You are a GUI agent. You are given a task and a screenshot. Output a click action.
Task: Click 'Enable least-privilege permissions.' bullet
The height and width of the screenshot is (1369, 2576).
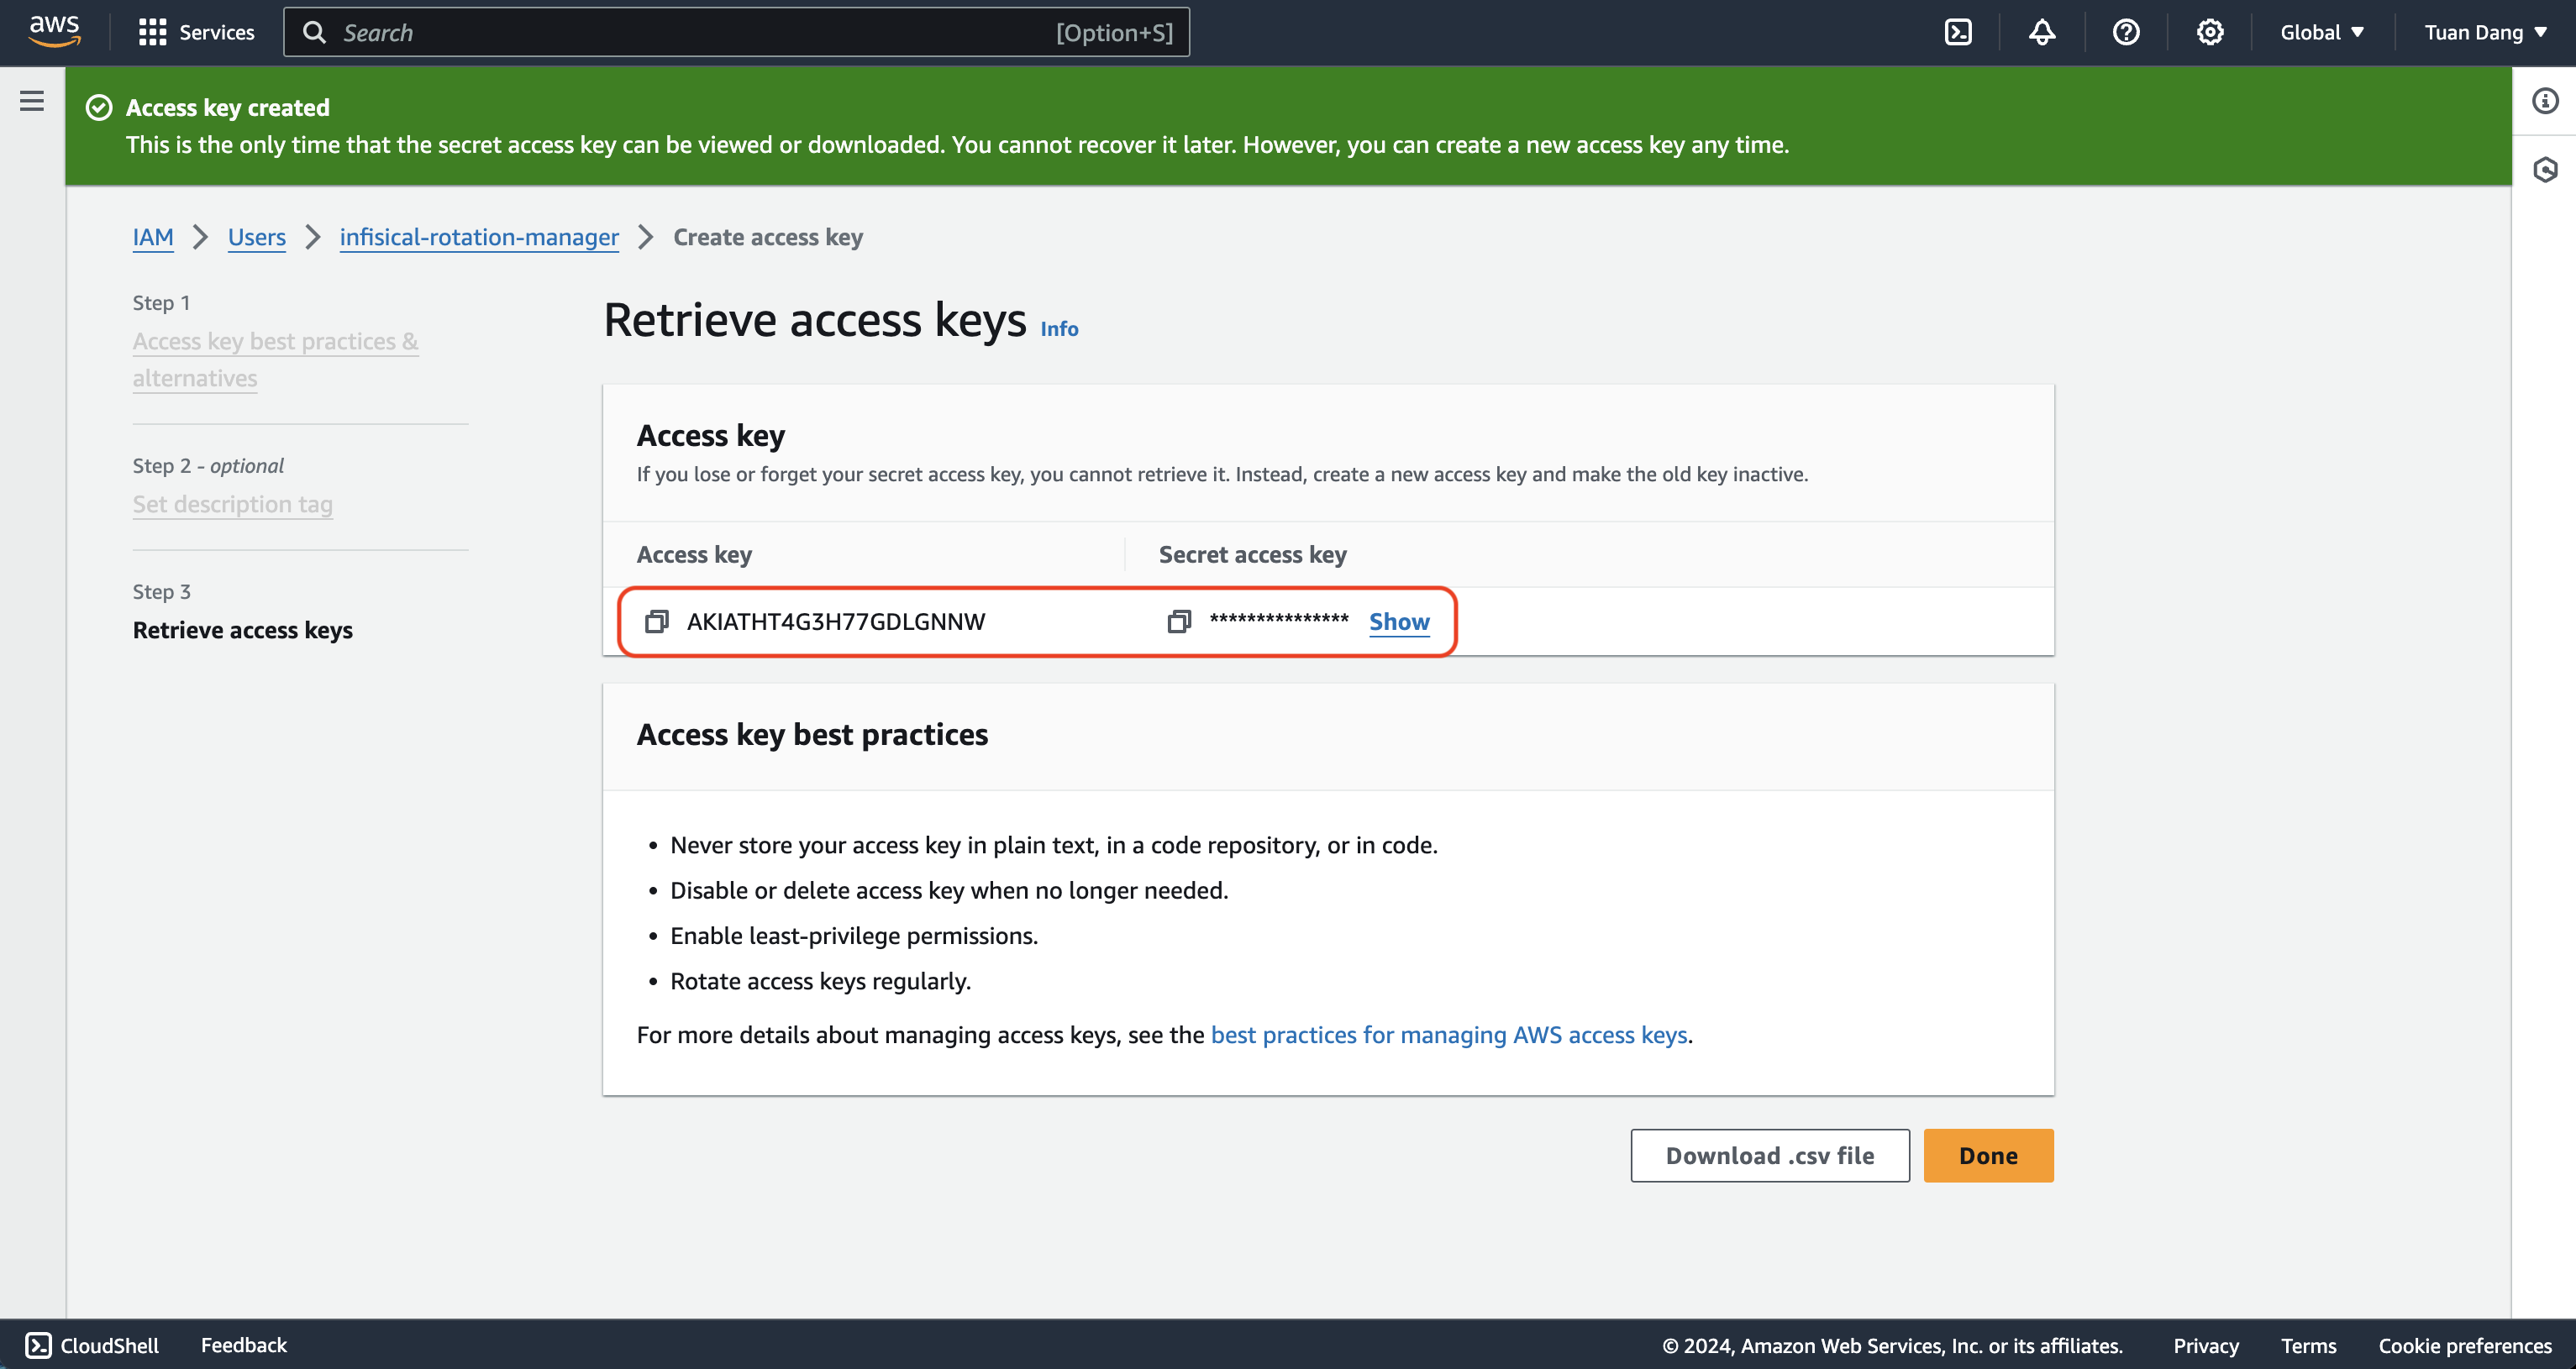tap(854, 936)
